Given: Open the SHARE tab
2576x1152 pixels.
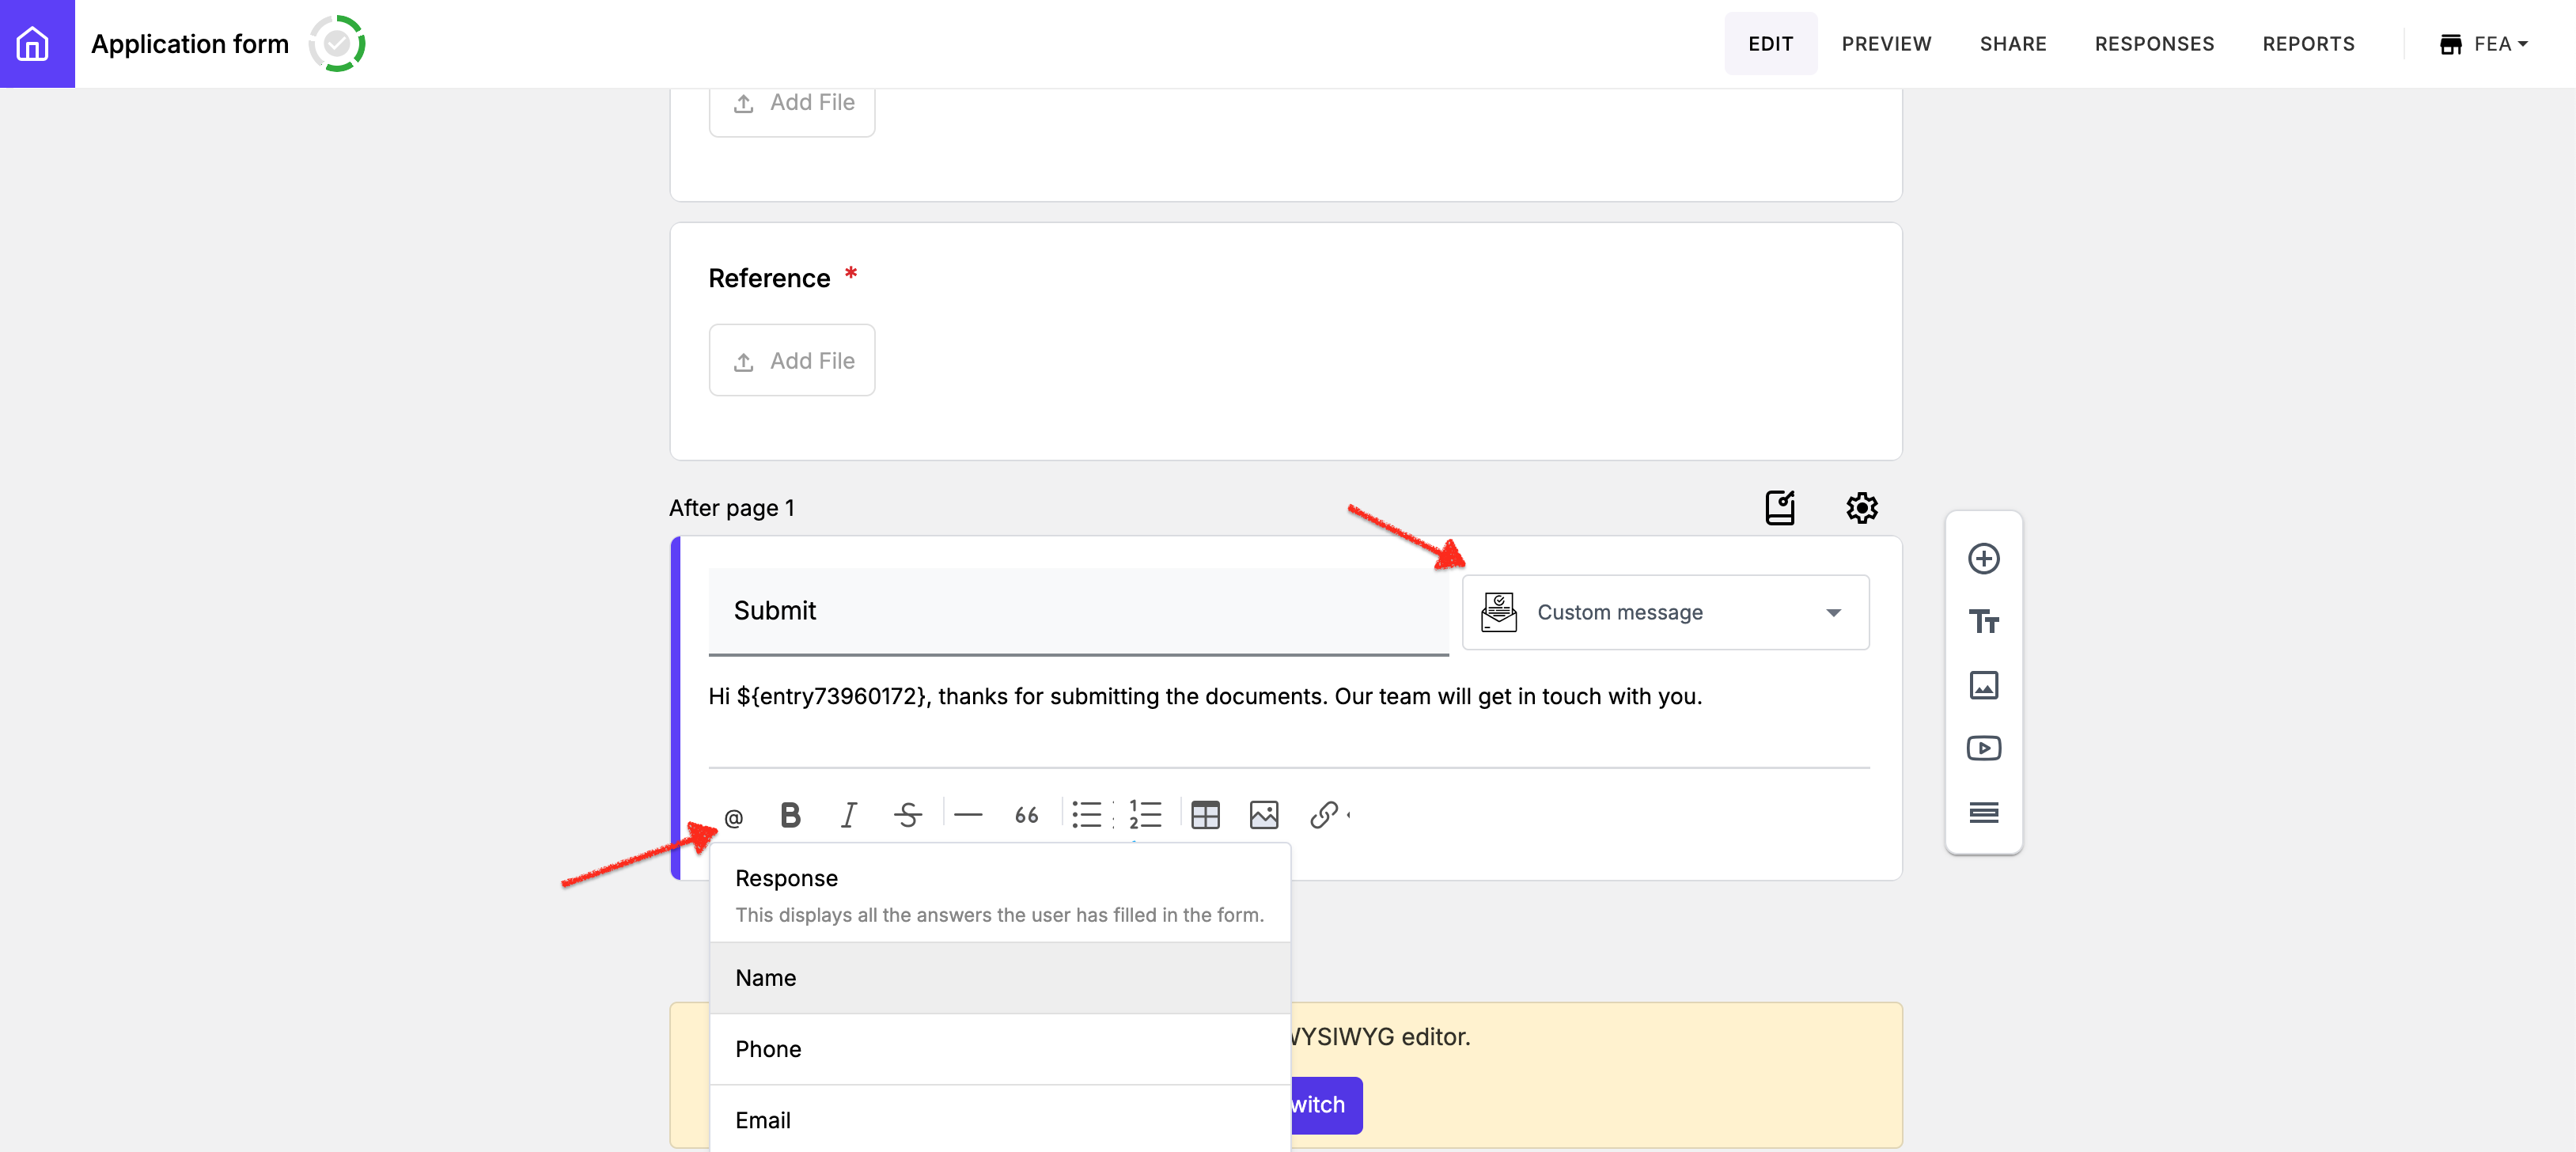Looking at the screenshot, I should (x=2013, y=44).
